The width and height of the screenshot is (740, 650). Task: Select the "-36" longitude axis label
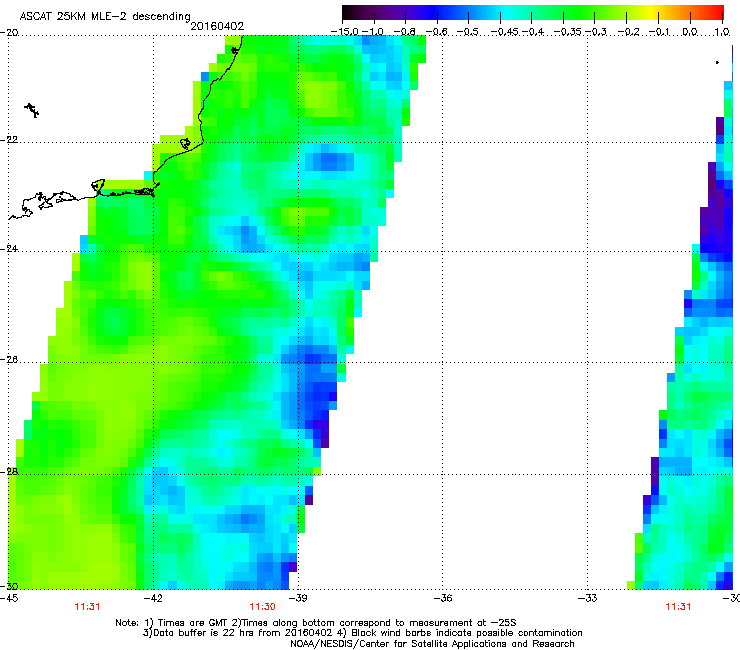[x=443, y=598]
